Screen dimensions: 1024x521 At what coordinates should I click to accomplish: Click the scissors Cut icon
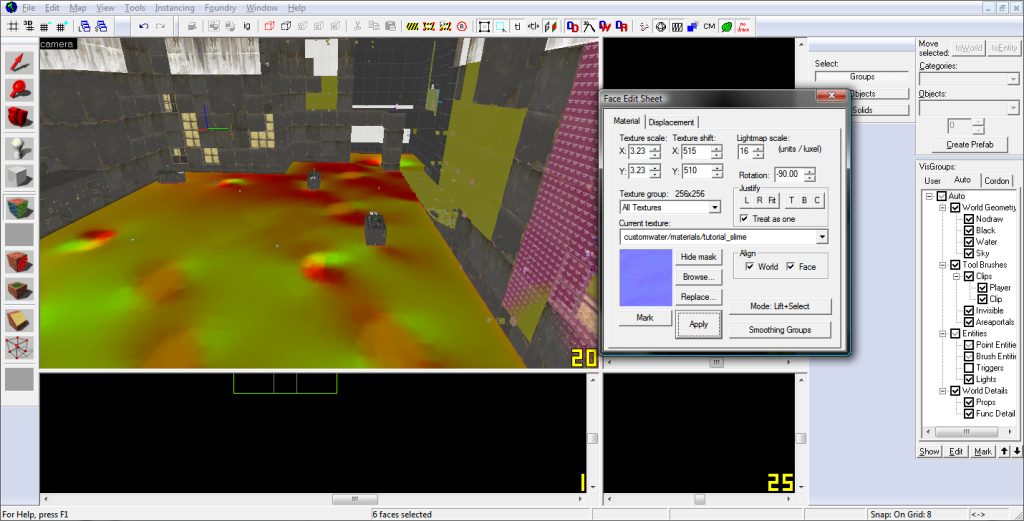(x=357, y=27)
